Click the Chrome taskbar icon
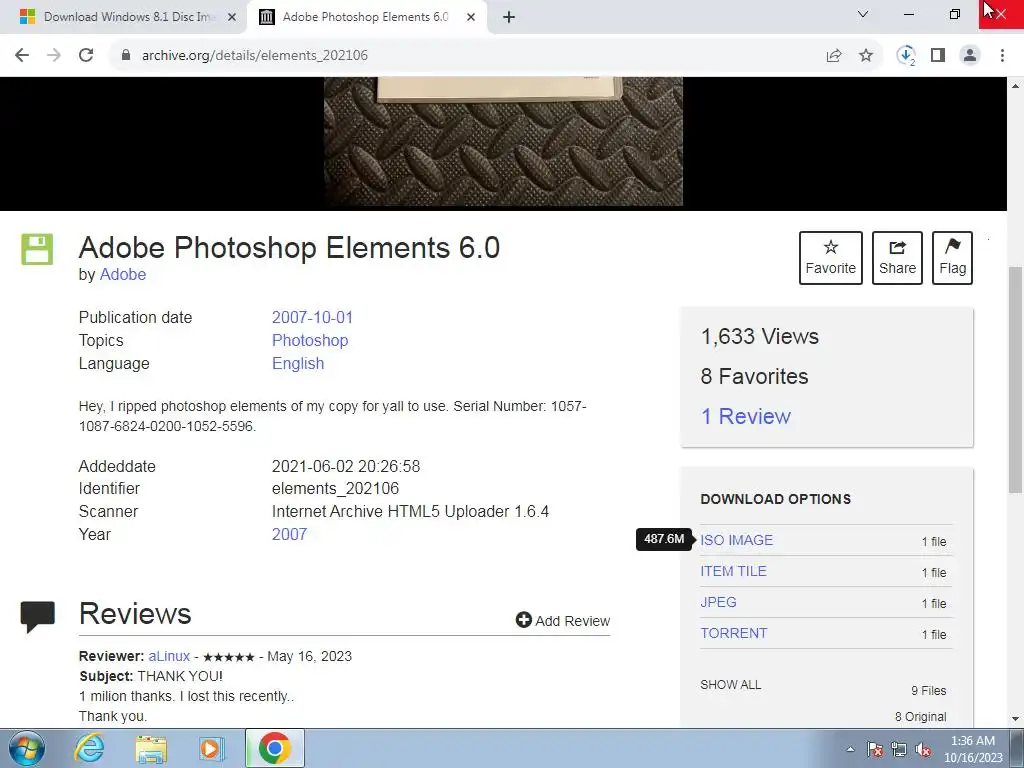Viewport: 1024px width, 768px height. click(x=274, y=748)
